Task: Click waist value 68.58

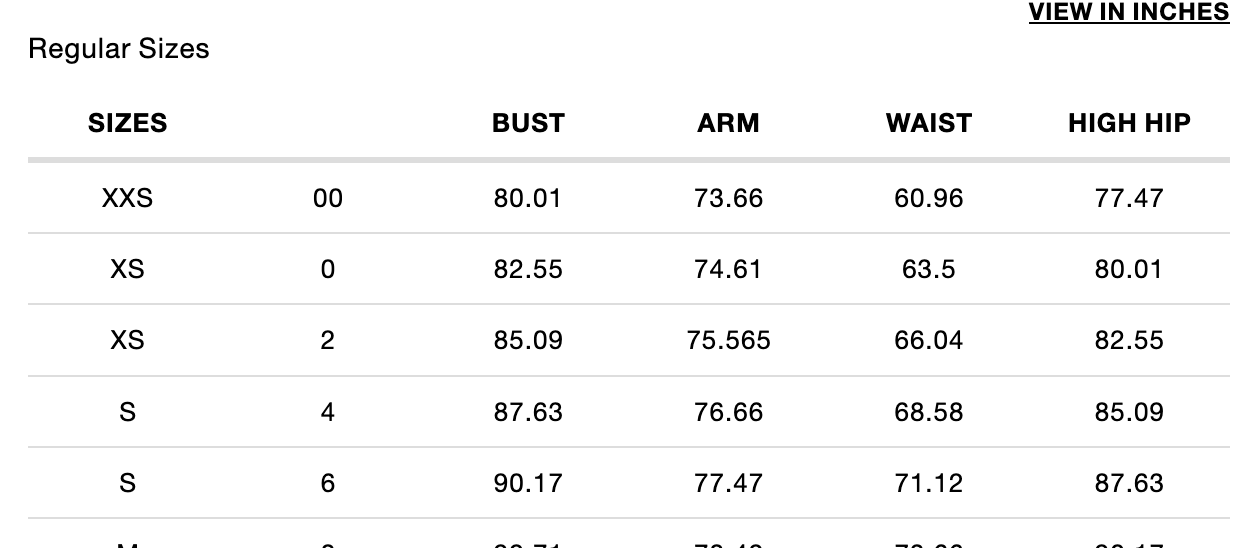Action: pos(928,412)
